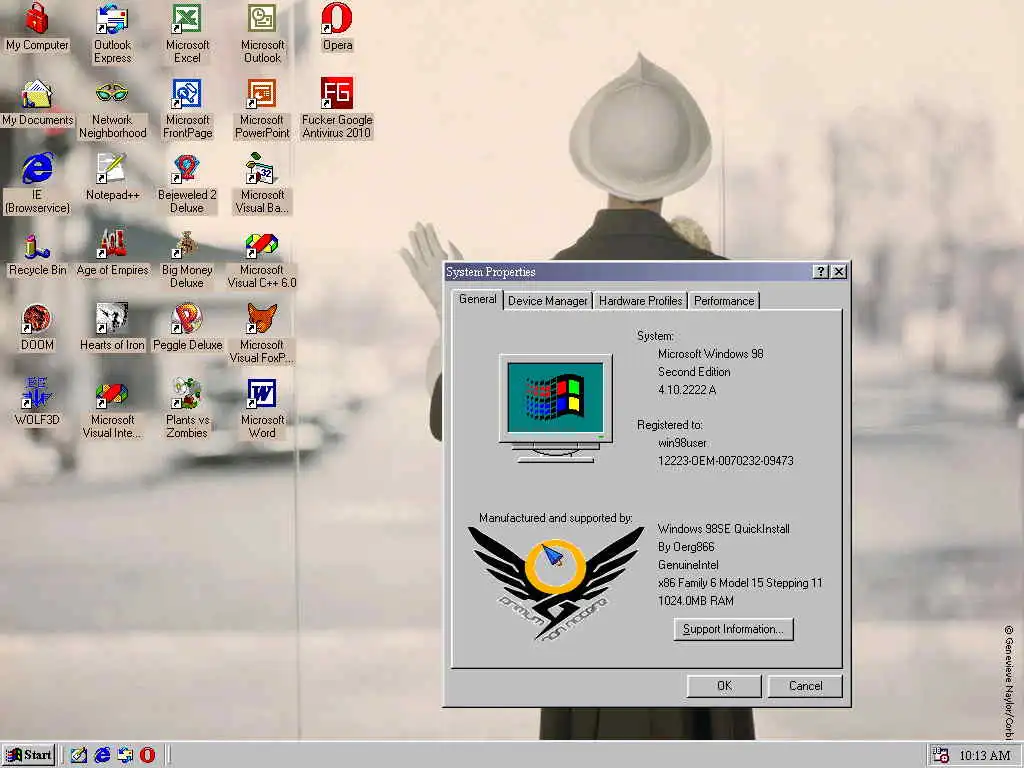Click the Windows monitor logo image

(x=556, y=408)
